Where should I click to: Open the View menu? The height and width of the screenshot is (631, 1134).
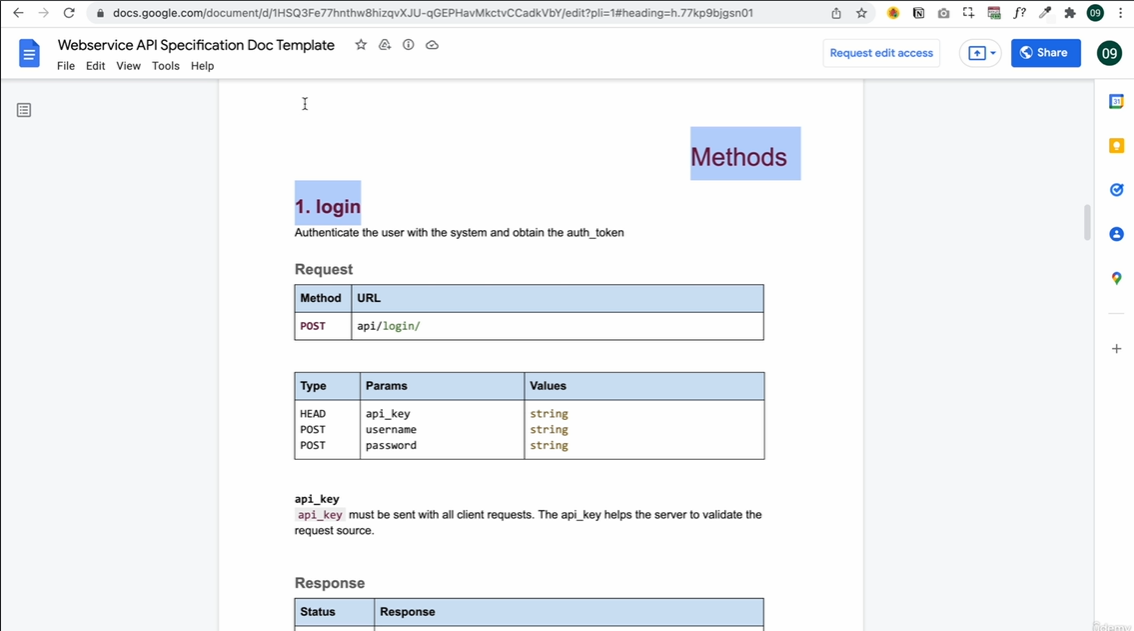point(129,66)
